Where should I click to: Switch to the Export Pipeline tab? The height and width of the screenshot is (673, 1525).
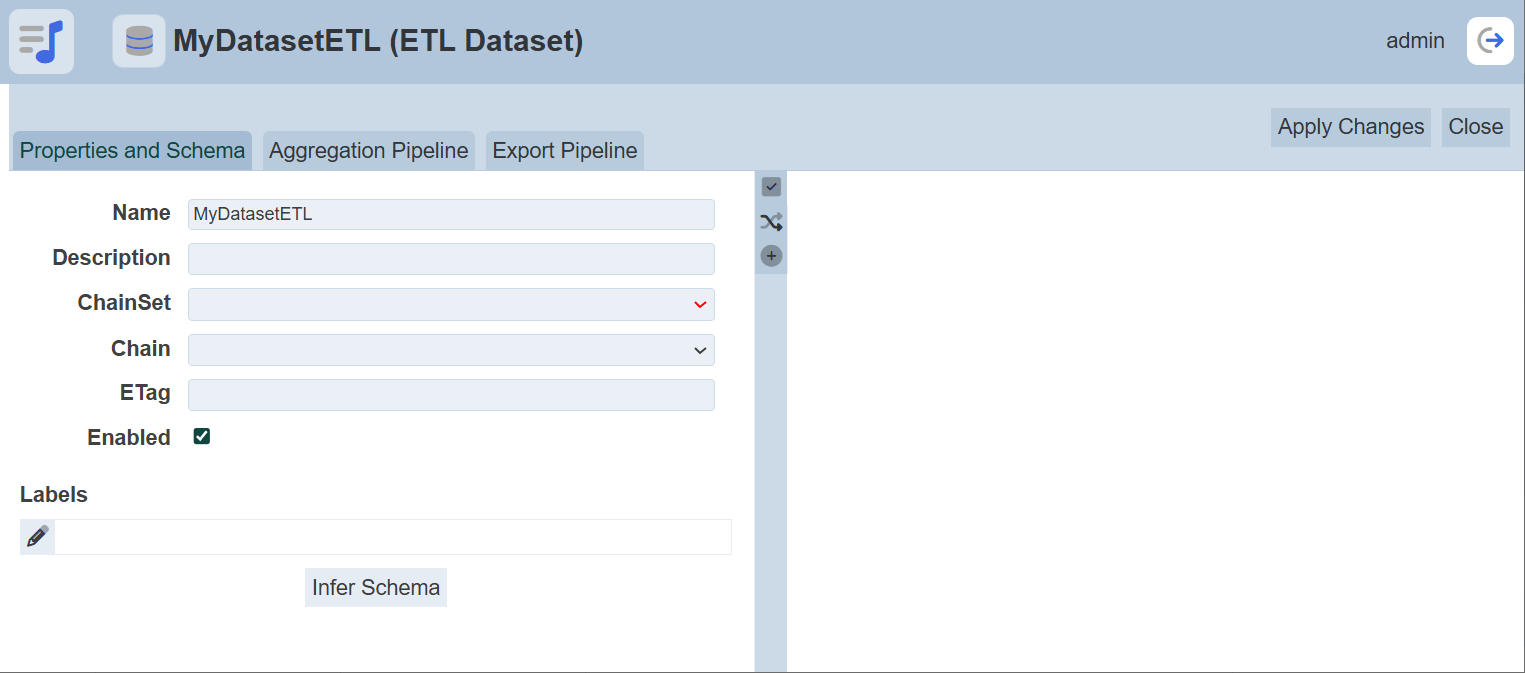(x=564, y=150)
